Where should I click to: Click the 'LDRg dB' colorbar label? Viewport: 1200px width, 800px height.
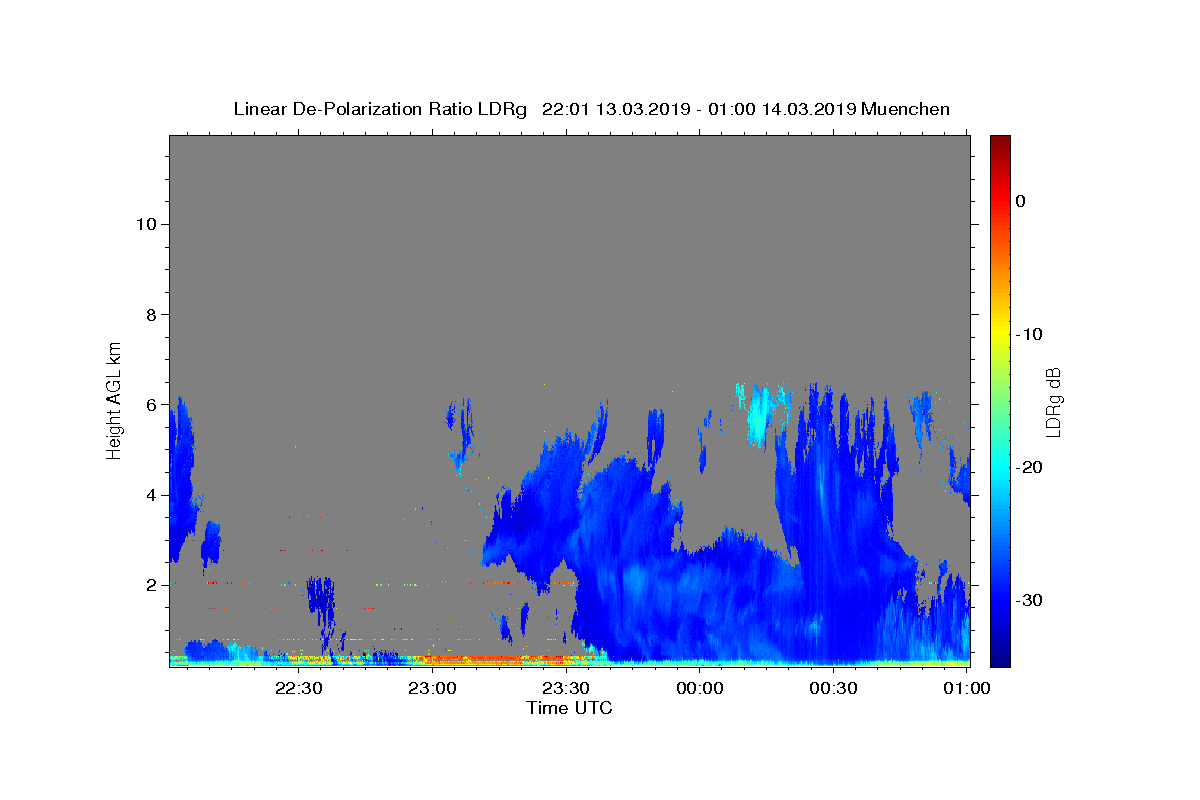[1052, 403]
